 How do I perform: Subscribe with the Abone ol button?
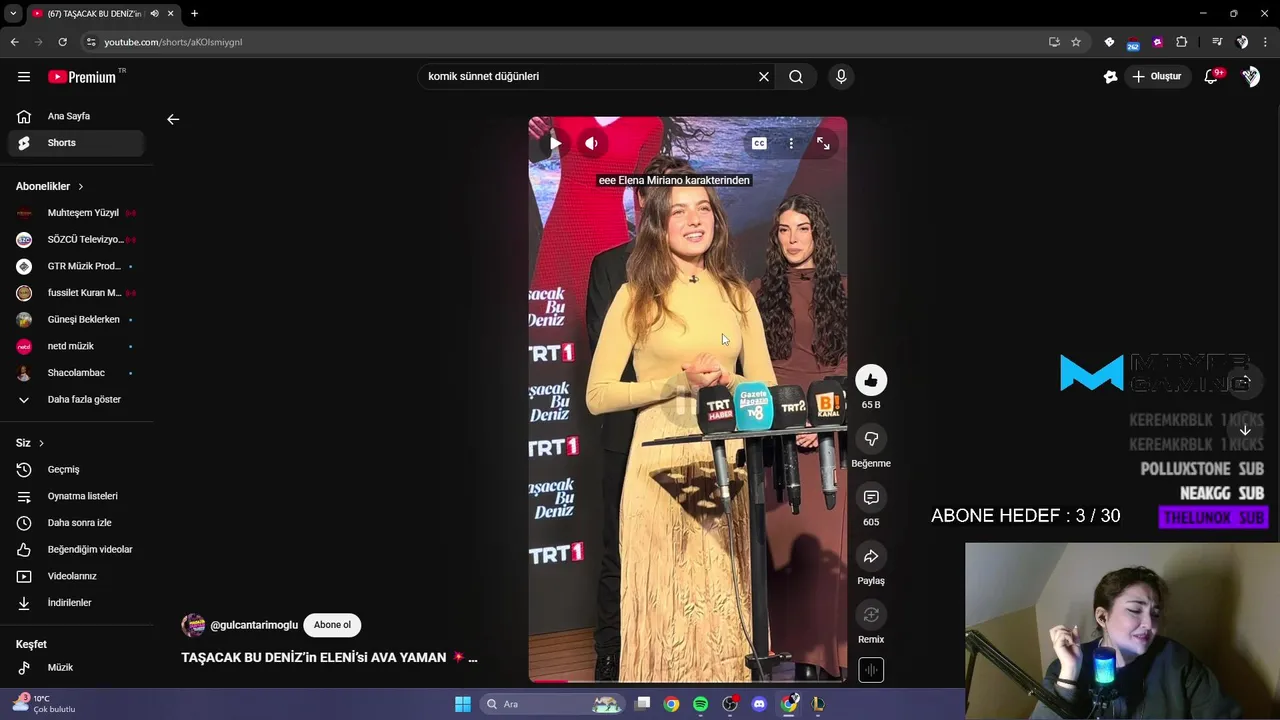[x=332, y=625]
